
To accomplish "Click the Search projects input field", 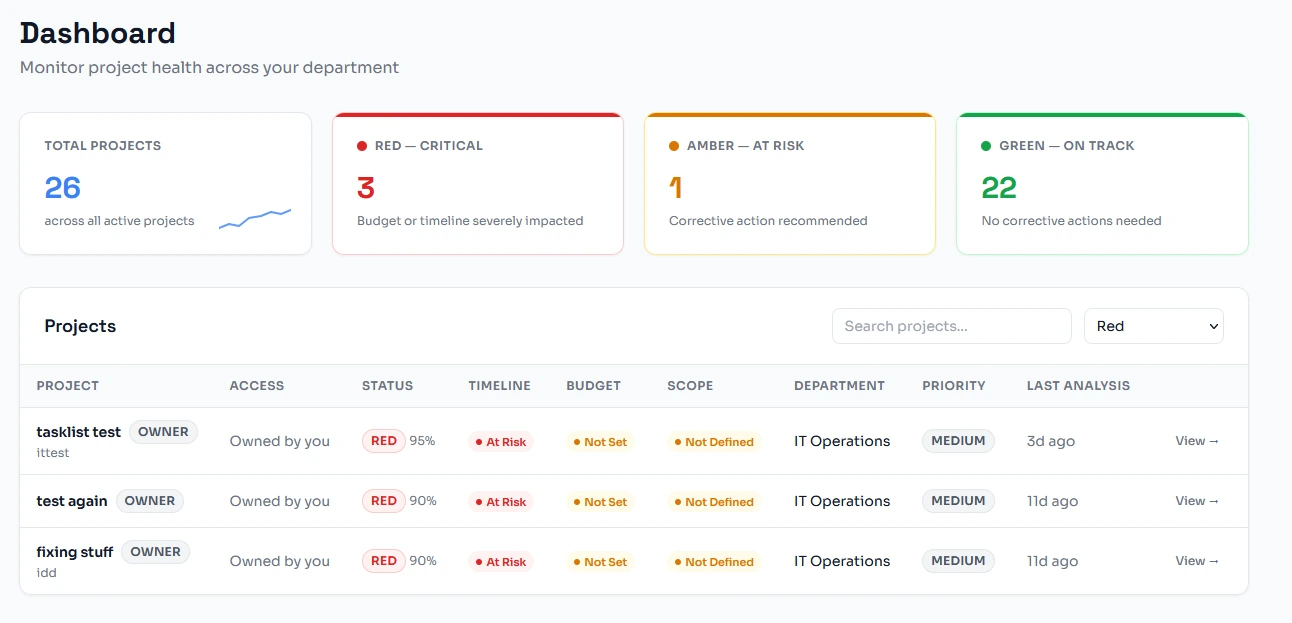I will (x=951, y=326).
